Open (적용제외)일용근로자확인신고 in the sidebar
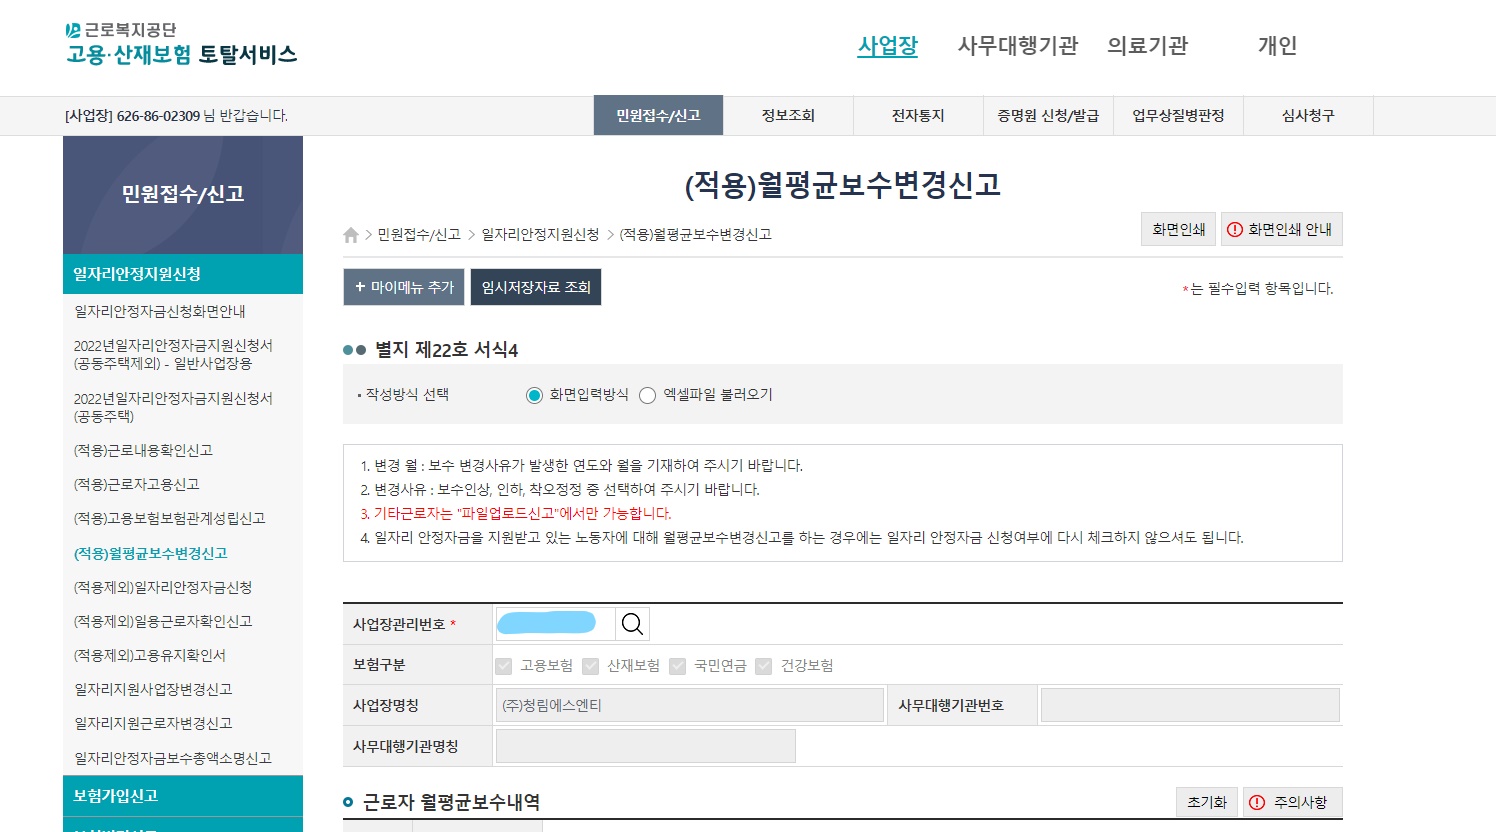The height and width of the screenshot is (832, 1496). click(x=163, y=622)
